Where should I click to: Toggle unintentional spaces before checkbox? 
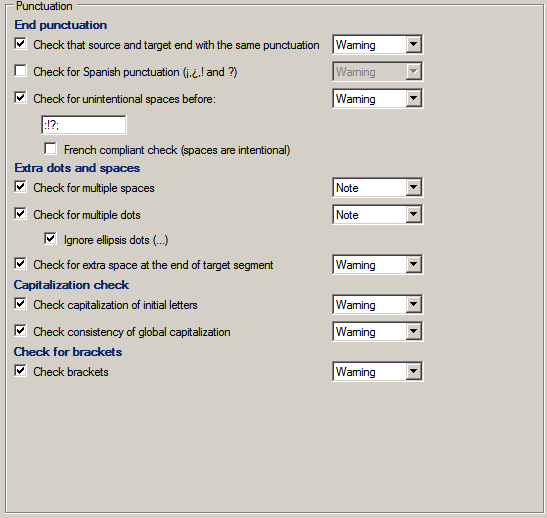point(20,98)
